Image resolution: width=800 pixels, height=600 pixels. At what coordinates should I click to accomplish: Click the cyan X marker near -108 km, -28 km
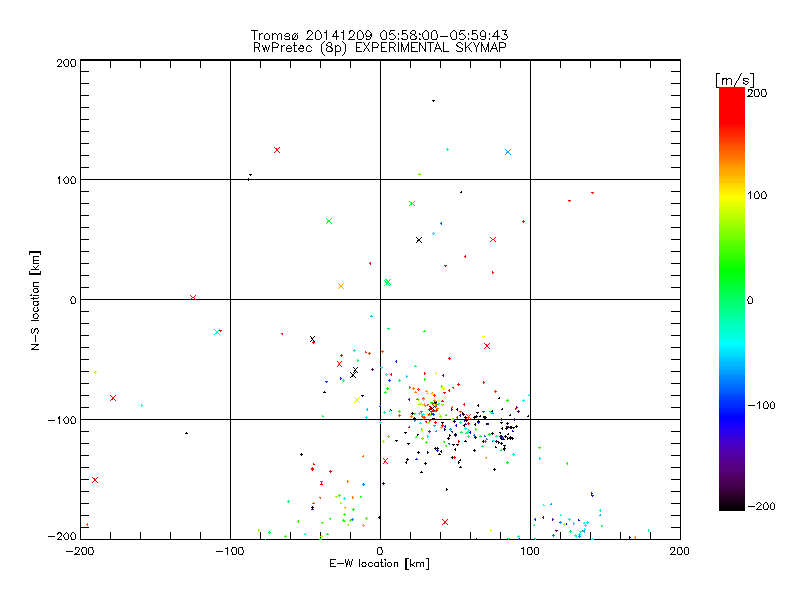coord(217,332)
